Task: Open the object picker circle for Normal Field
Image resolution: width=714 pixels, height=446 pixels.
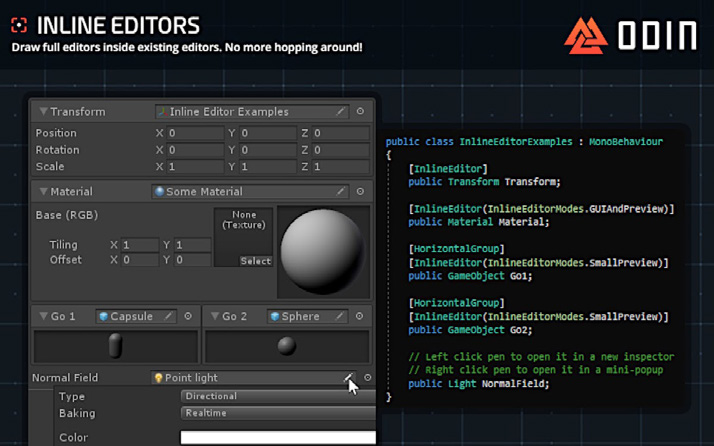Action: pyautogui.click(x=367, y=377)
